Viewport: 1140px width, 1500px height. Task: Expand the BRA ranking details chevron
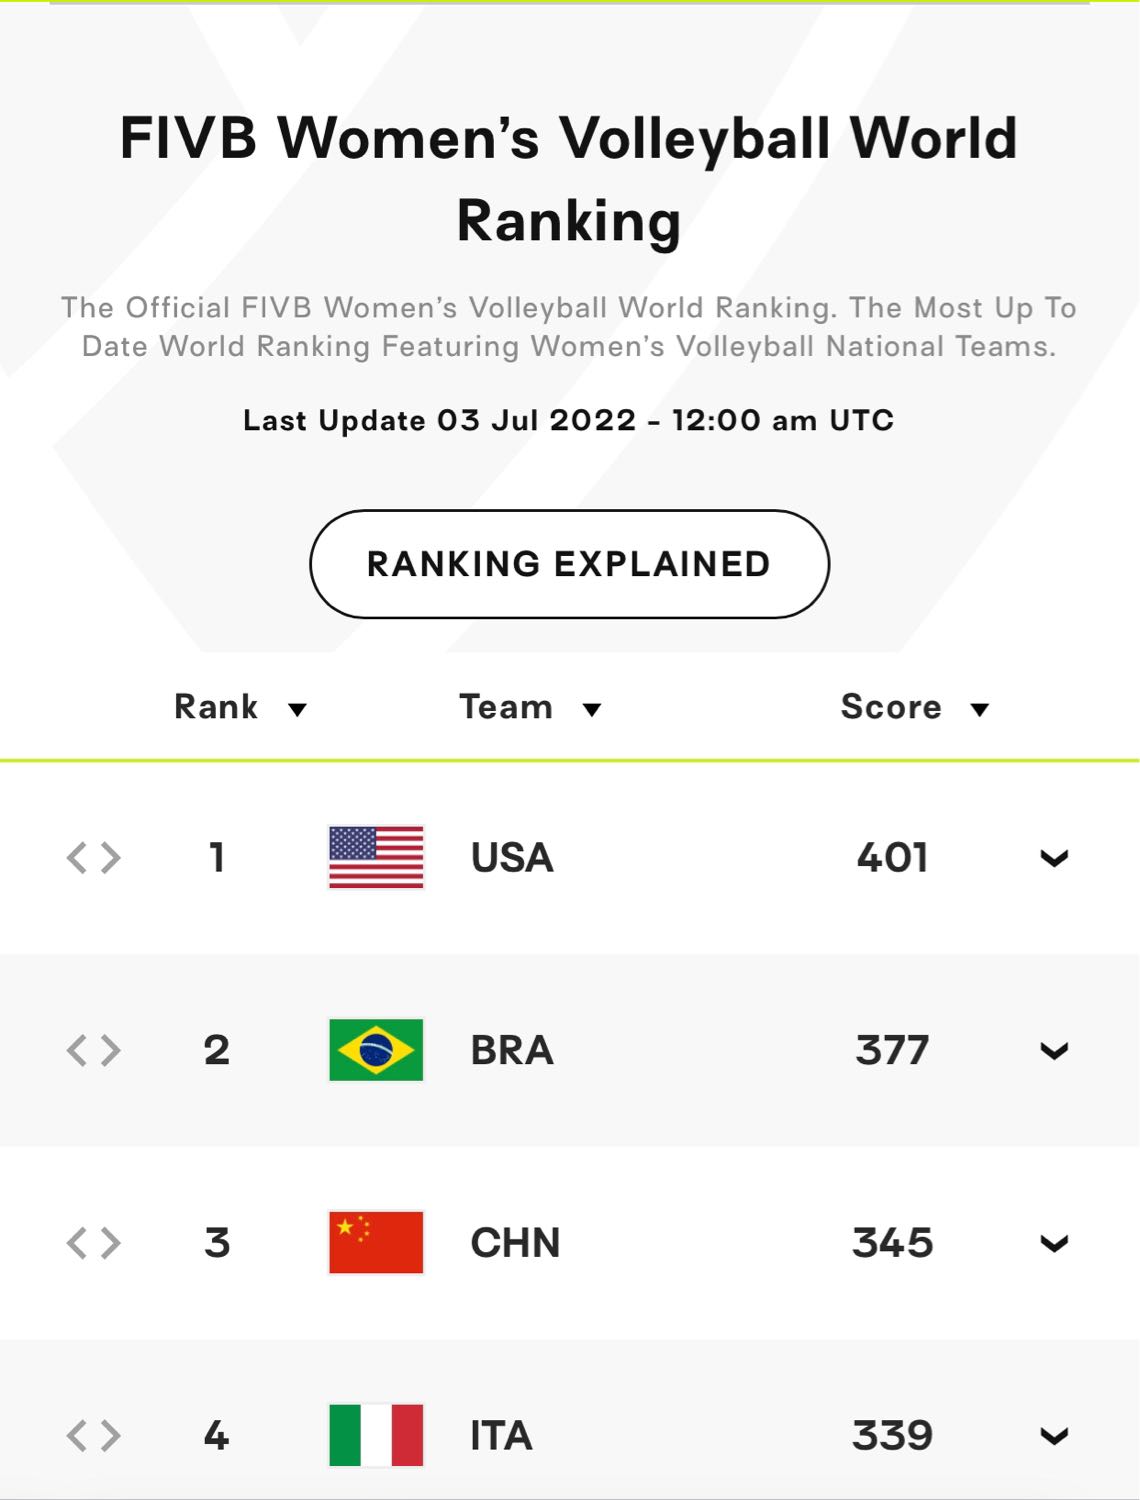tap(1054, 1051)
